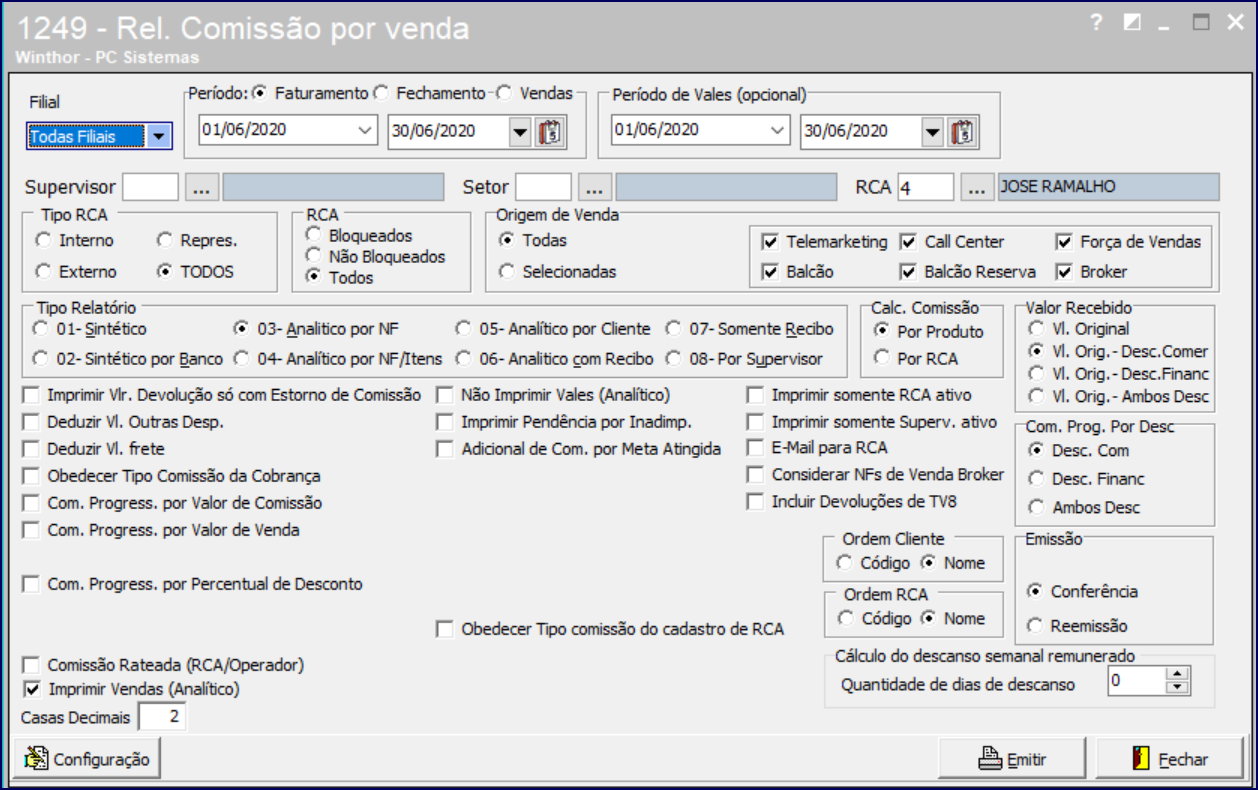
Task: Enable Deduzir Vl. Outras Desp. checkbox
Action: [31, 422]
